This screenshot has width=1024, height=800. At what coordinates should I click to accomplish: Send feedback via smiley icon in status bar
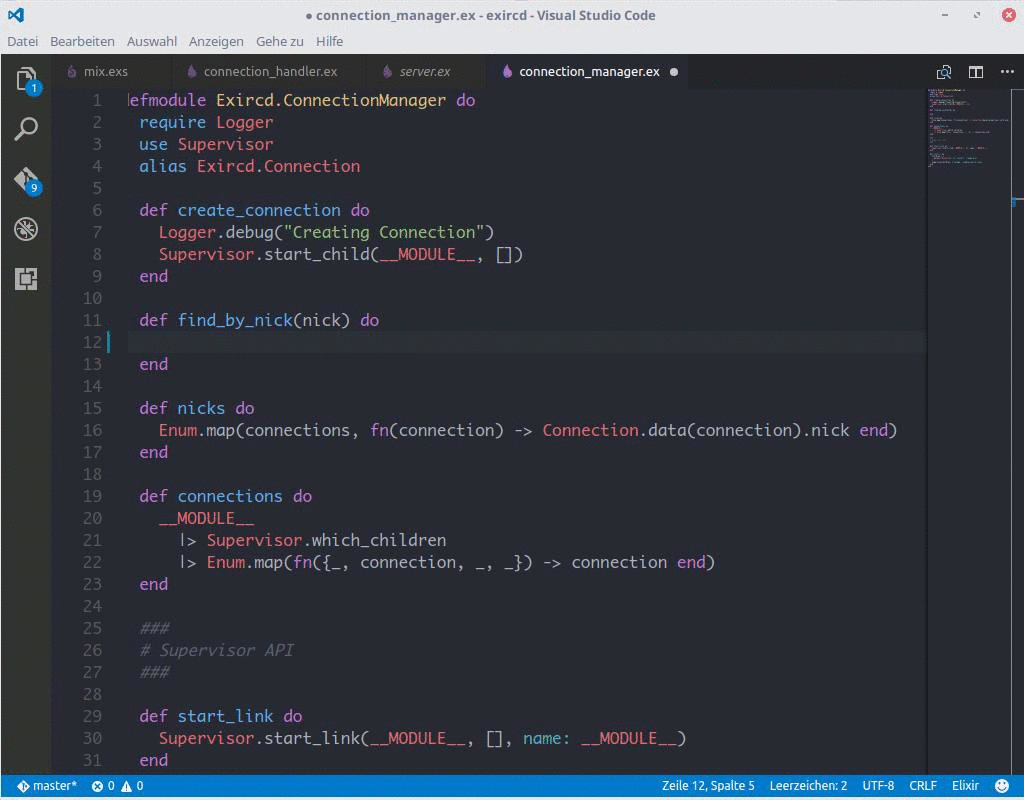coord(1002,785)
